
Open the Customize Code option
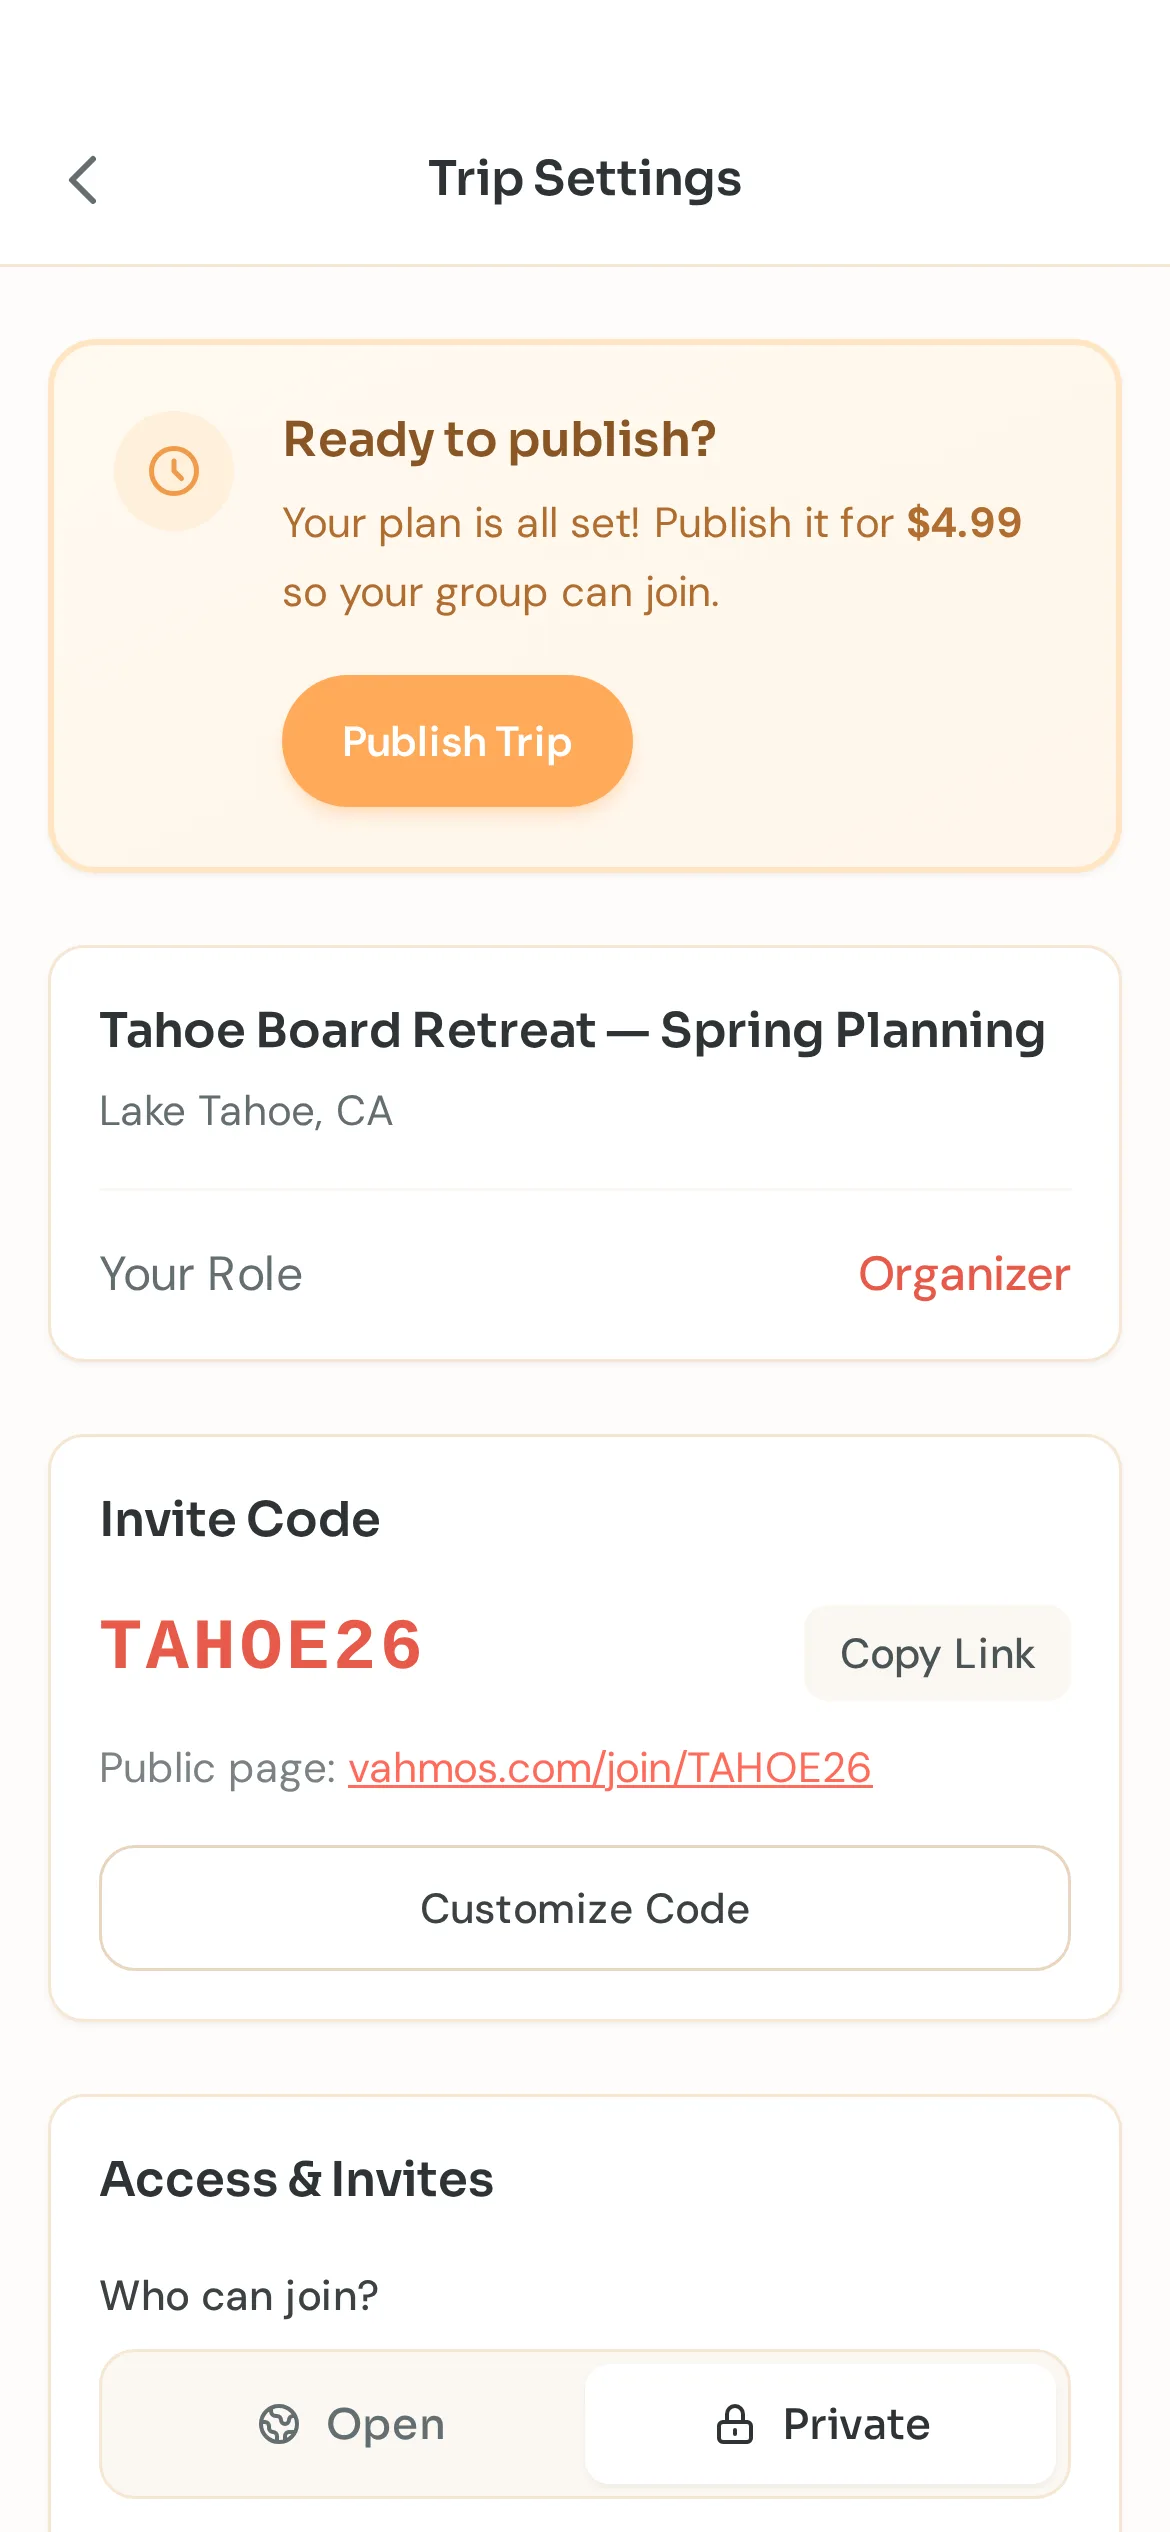584,1908
